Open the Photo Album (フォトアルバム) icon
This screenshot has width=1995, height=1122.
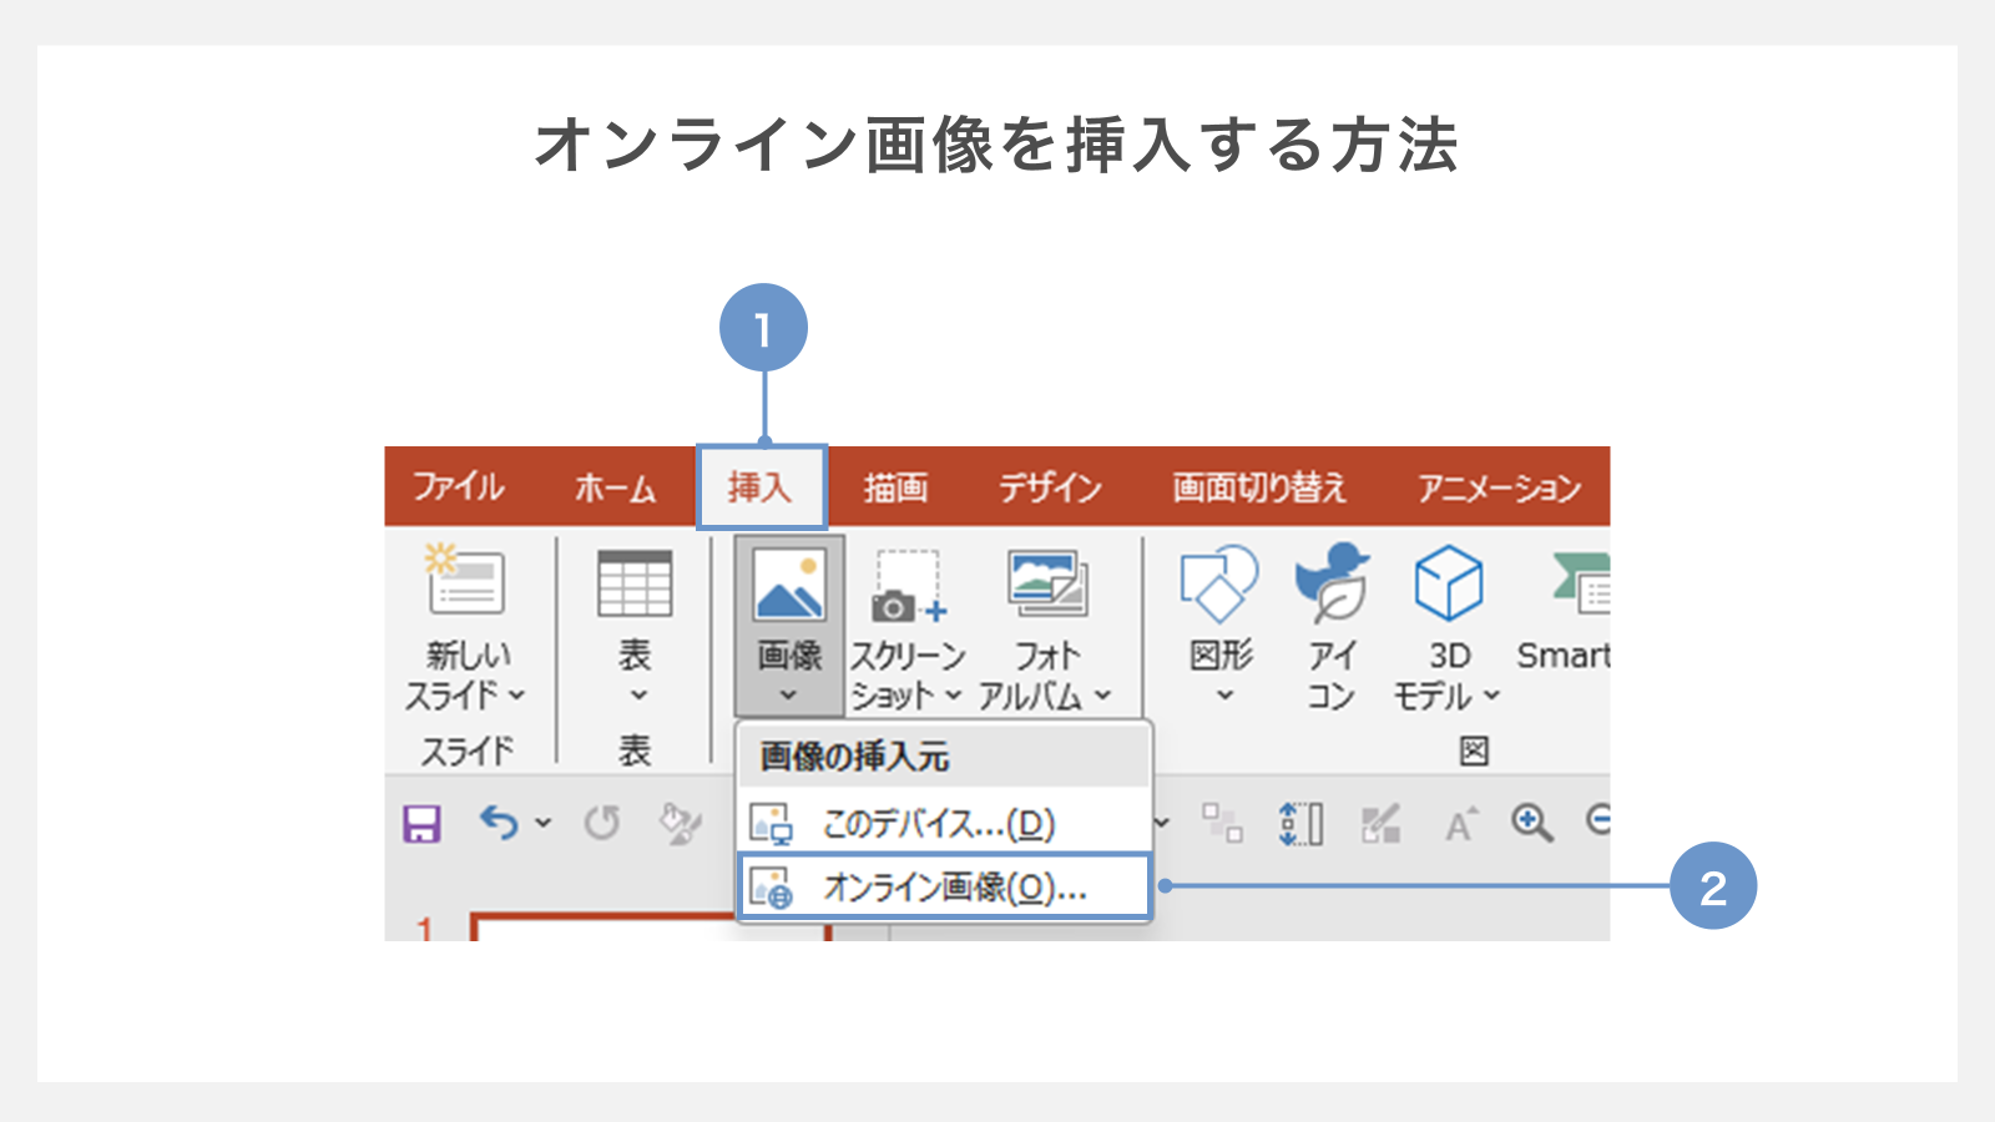1046,584
